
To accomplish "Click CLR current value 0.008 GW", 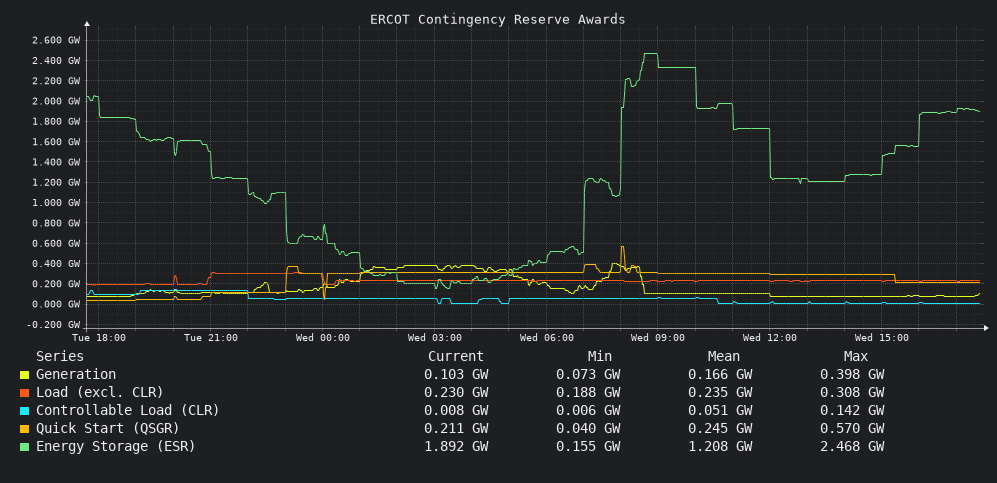I will click(x=457, y=411).
